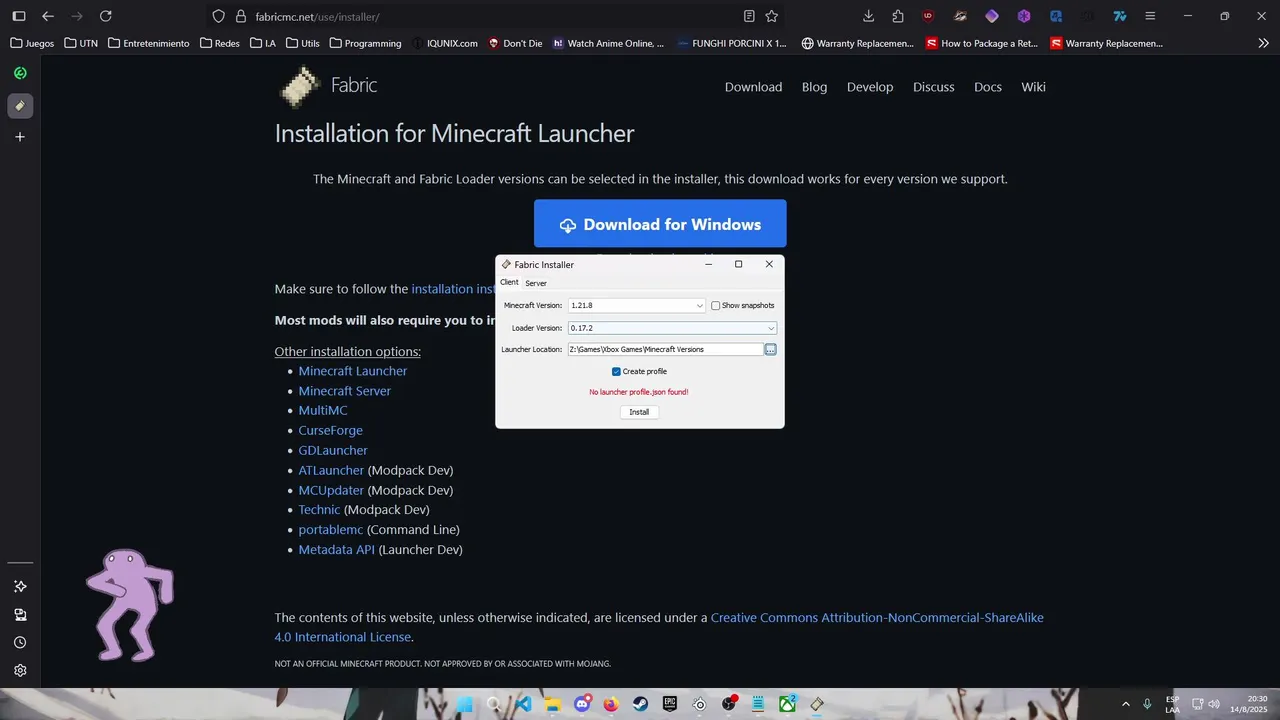The width and height of the screenshot is (1280, 720).
Task: Open Creative Commons license link
Action: [659, 627]
